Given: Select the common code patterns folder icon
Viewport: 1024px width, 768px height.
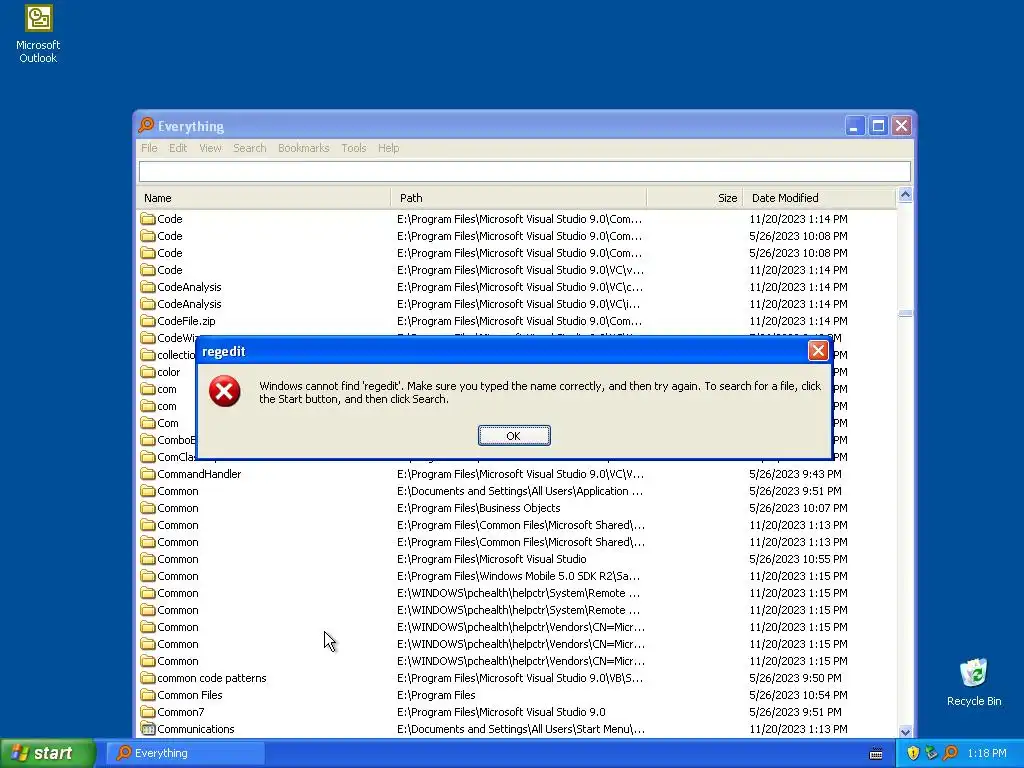Looking at the screenshot, I should pyautogui.click(x=148, y=678).
